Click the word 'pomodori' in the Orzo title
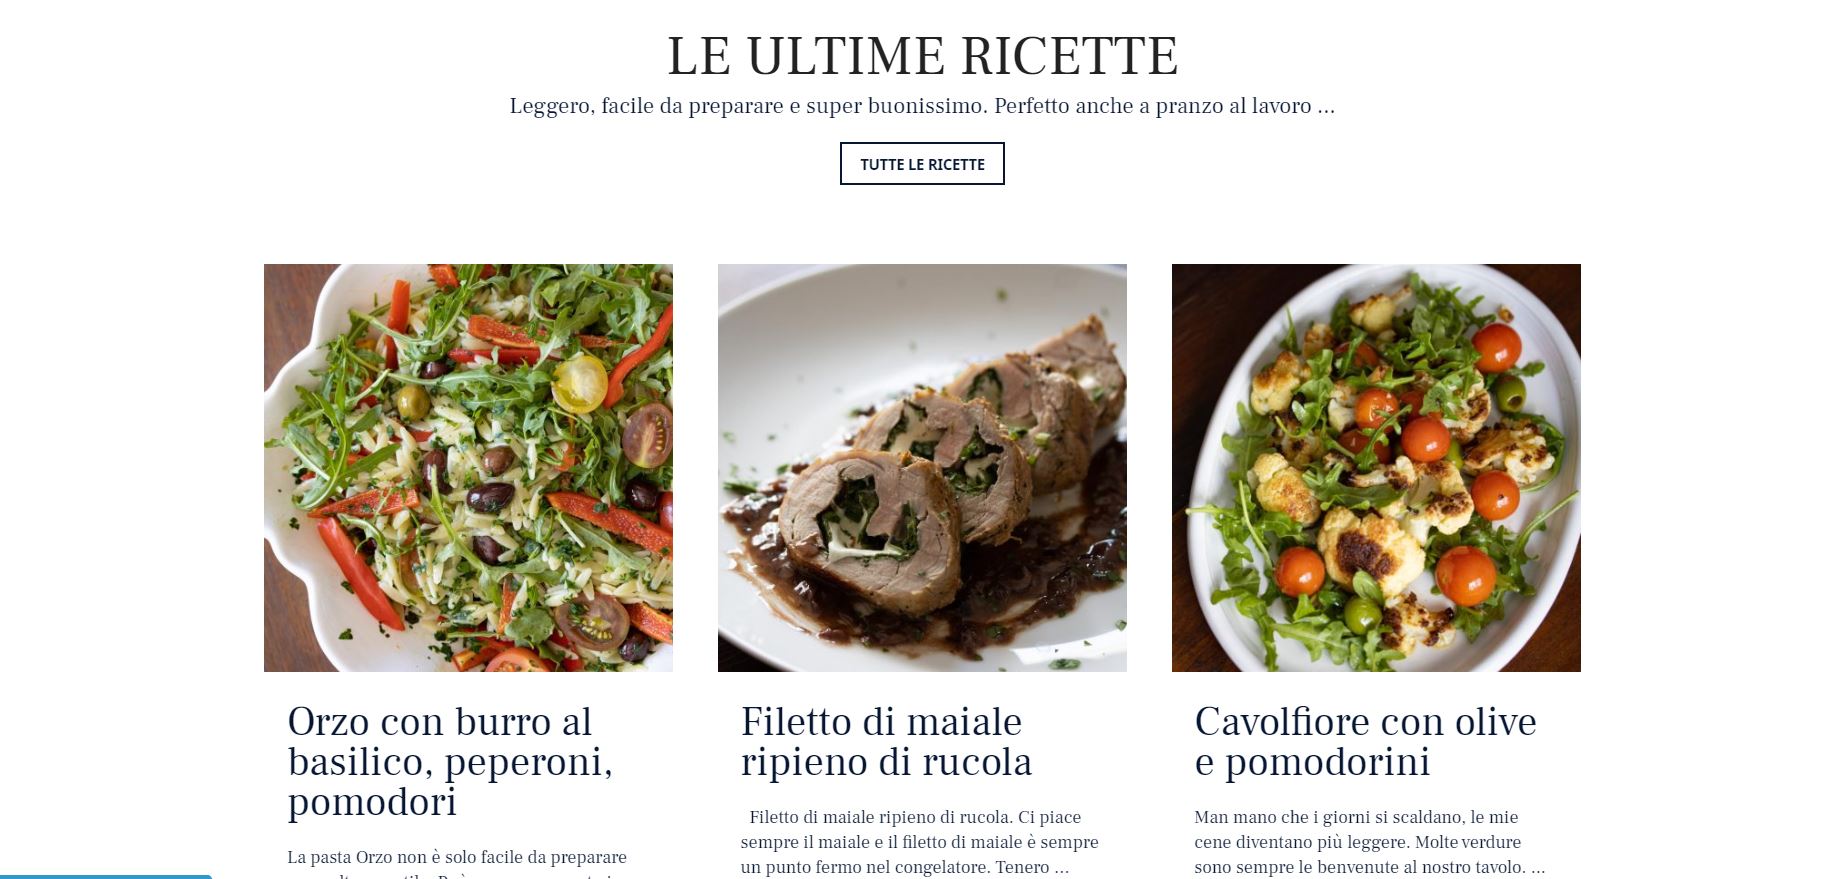 [372, 802]
